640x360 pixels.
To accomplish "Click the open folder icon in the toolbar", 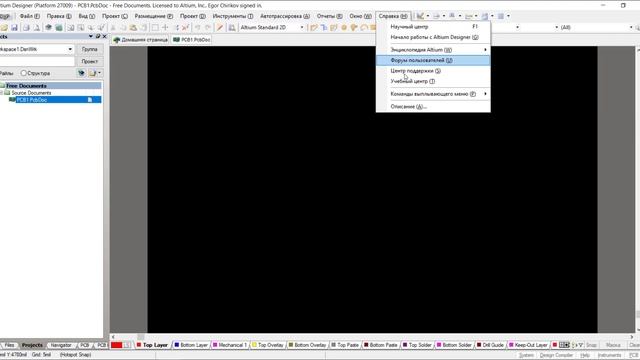I will point(4,27).
